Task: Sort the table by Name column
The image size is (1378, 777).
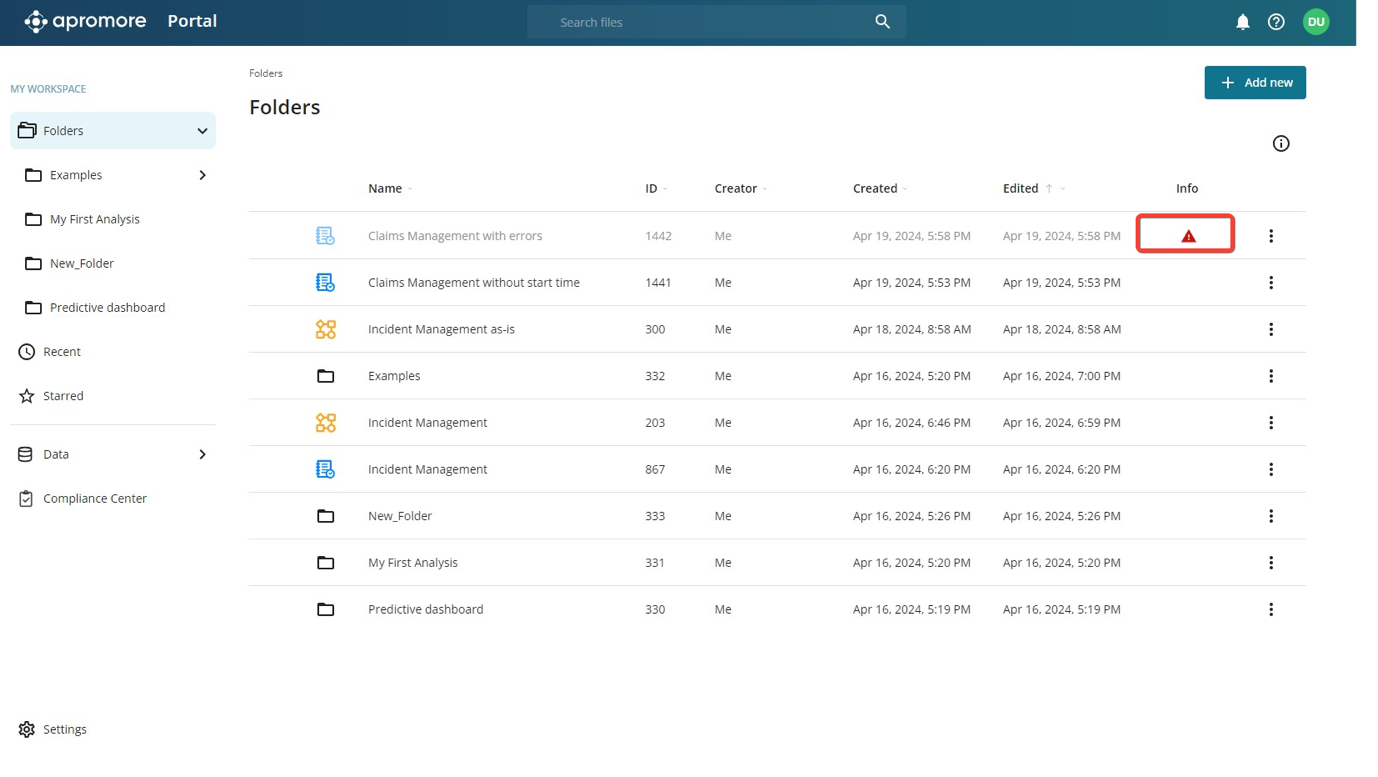Action: click(x=385, y=188)
